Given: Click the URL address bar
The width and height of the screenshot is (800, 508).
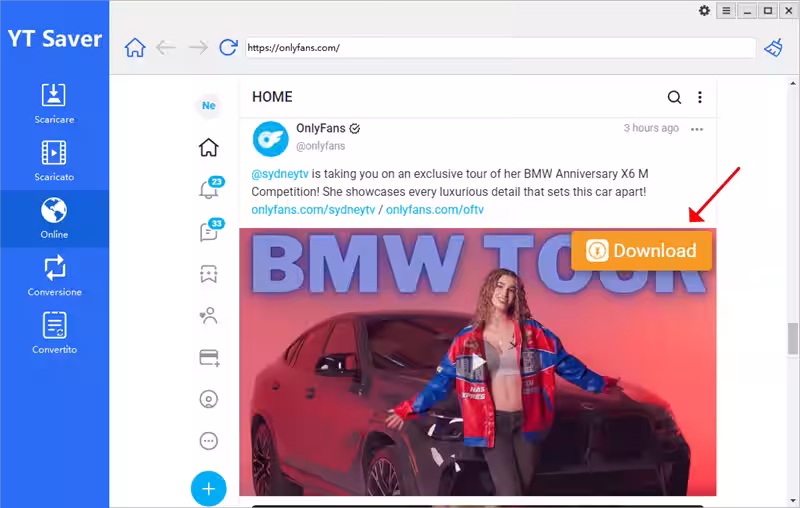Looking at the screenshot, I should pyautogui.click(x=500, y=47).
